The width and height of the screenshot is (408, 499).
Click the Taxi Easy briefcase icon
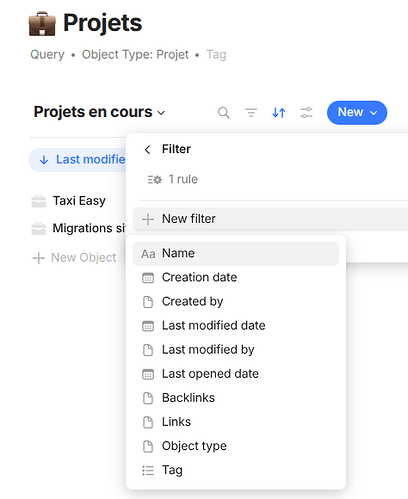pyautogui.click(x=39, y=201)
